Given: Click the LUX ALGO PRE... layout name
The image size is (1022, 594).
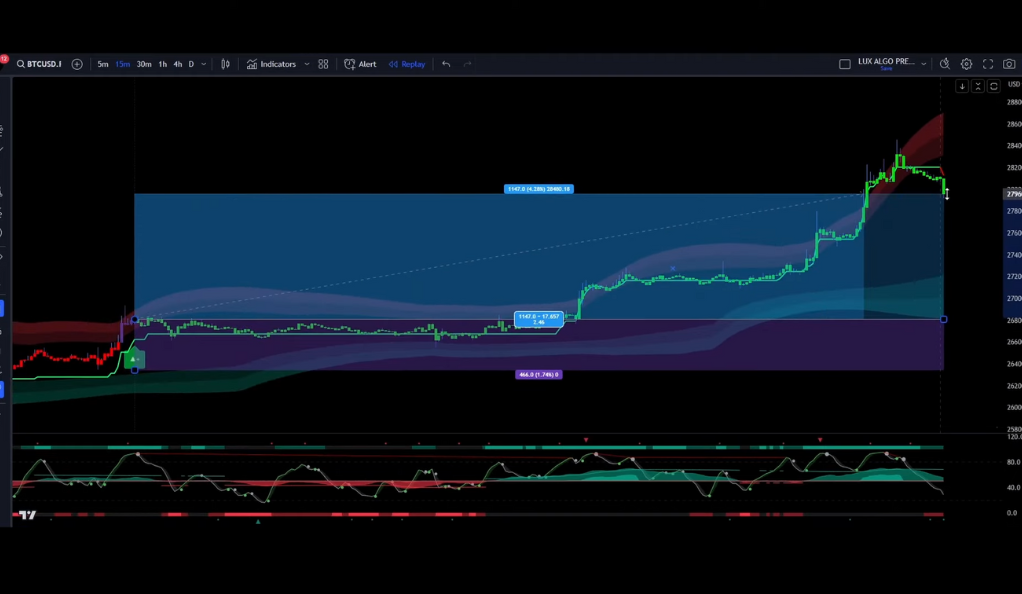Looking at the screenshot, I should point(886,61).
